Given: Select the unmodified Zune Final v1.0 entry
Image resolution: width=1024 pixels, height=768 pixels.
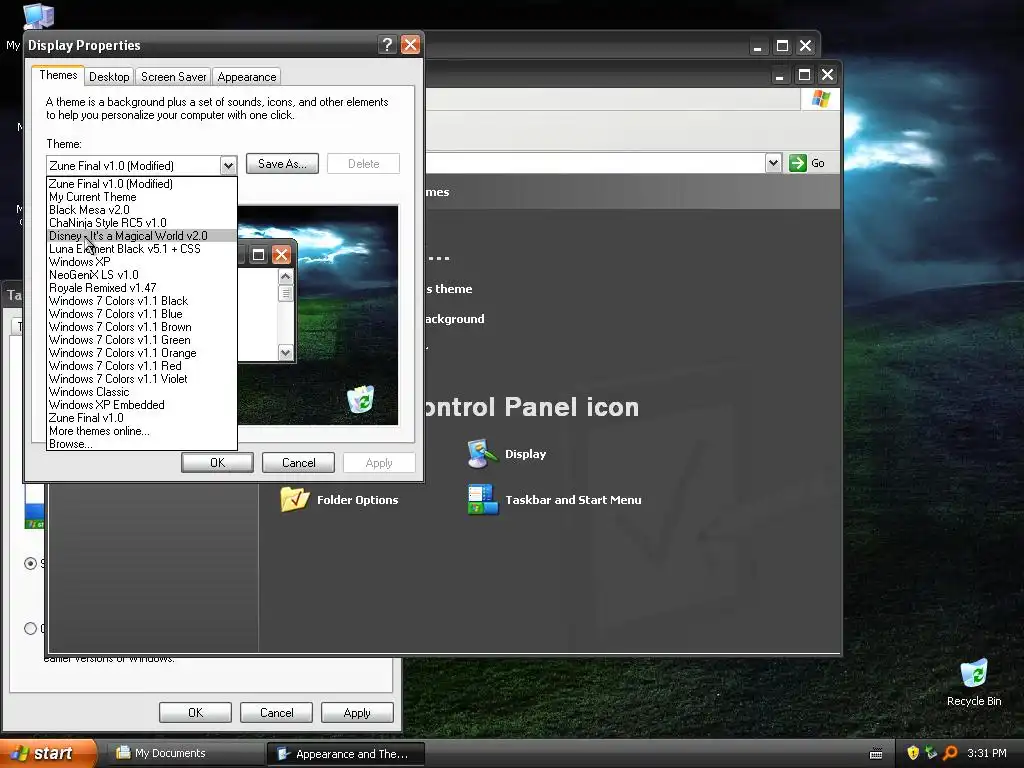Looking at the screenshot, I should coord(142,418).
